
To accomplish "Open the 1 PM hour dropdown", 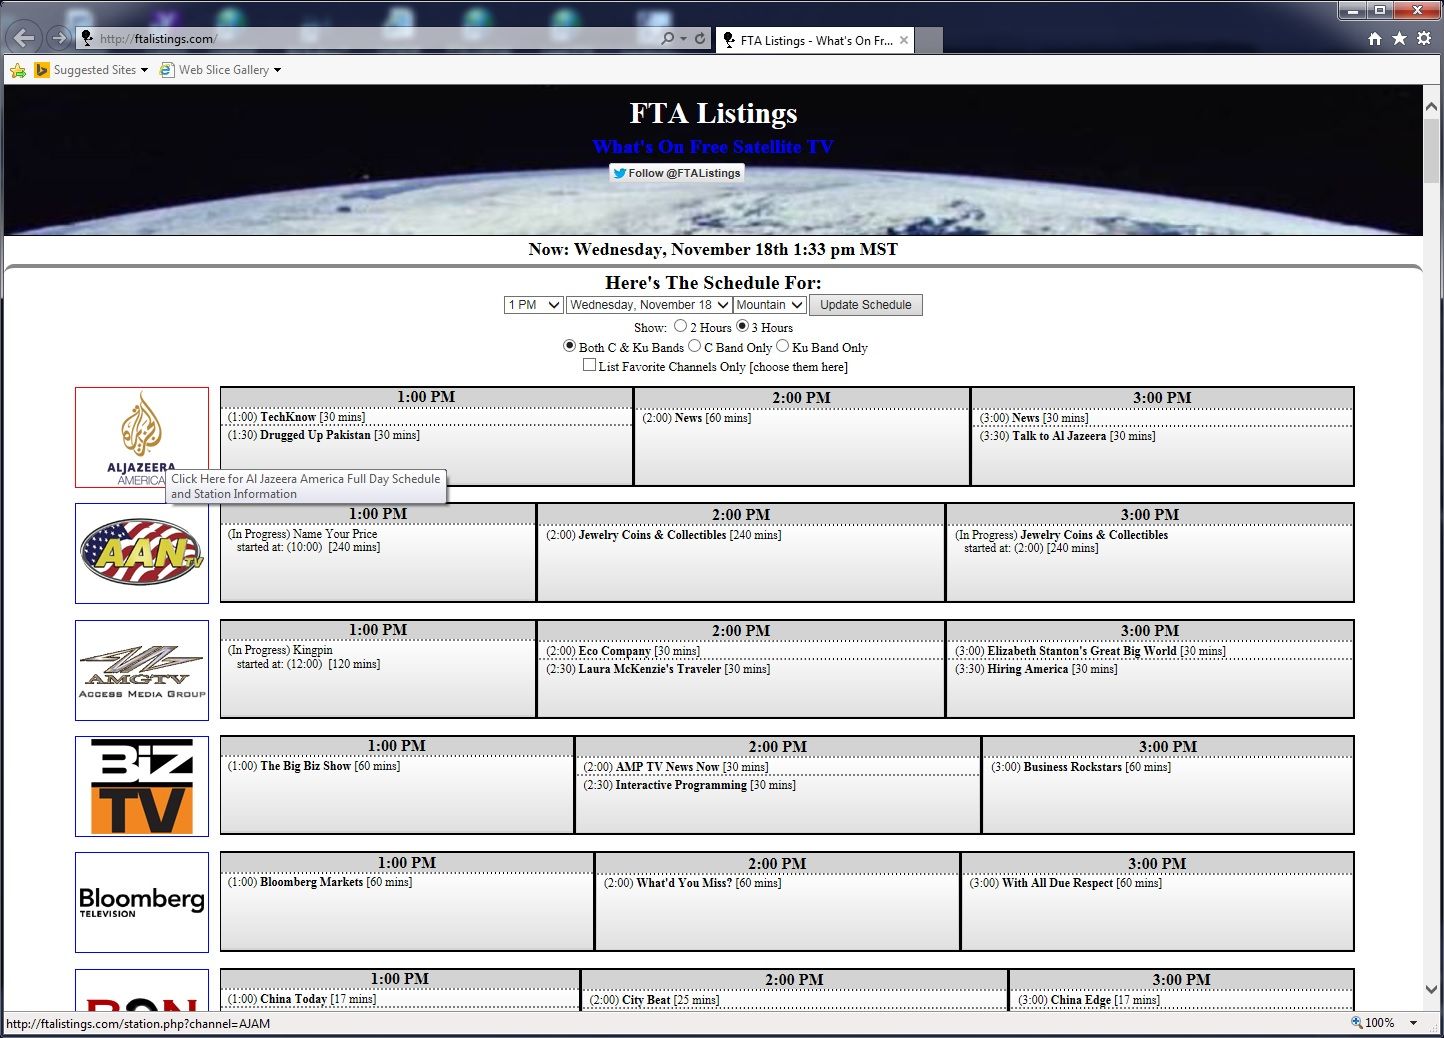I will pos(533,305).
